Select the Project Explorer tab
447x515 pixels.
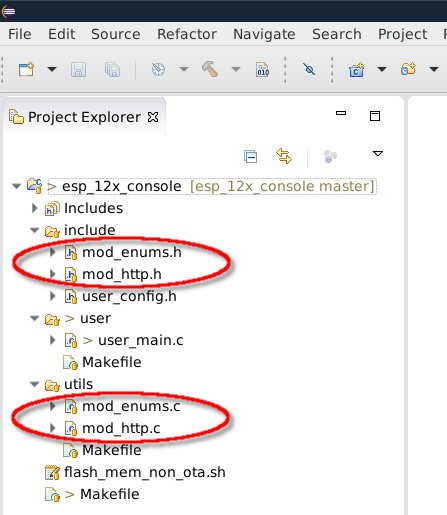tap(84, 117)
